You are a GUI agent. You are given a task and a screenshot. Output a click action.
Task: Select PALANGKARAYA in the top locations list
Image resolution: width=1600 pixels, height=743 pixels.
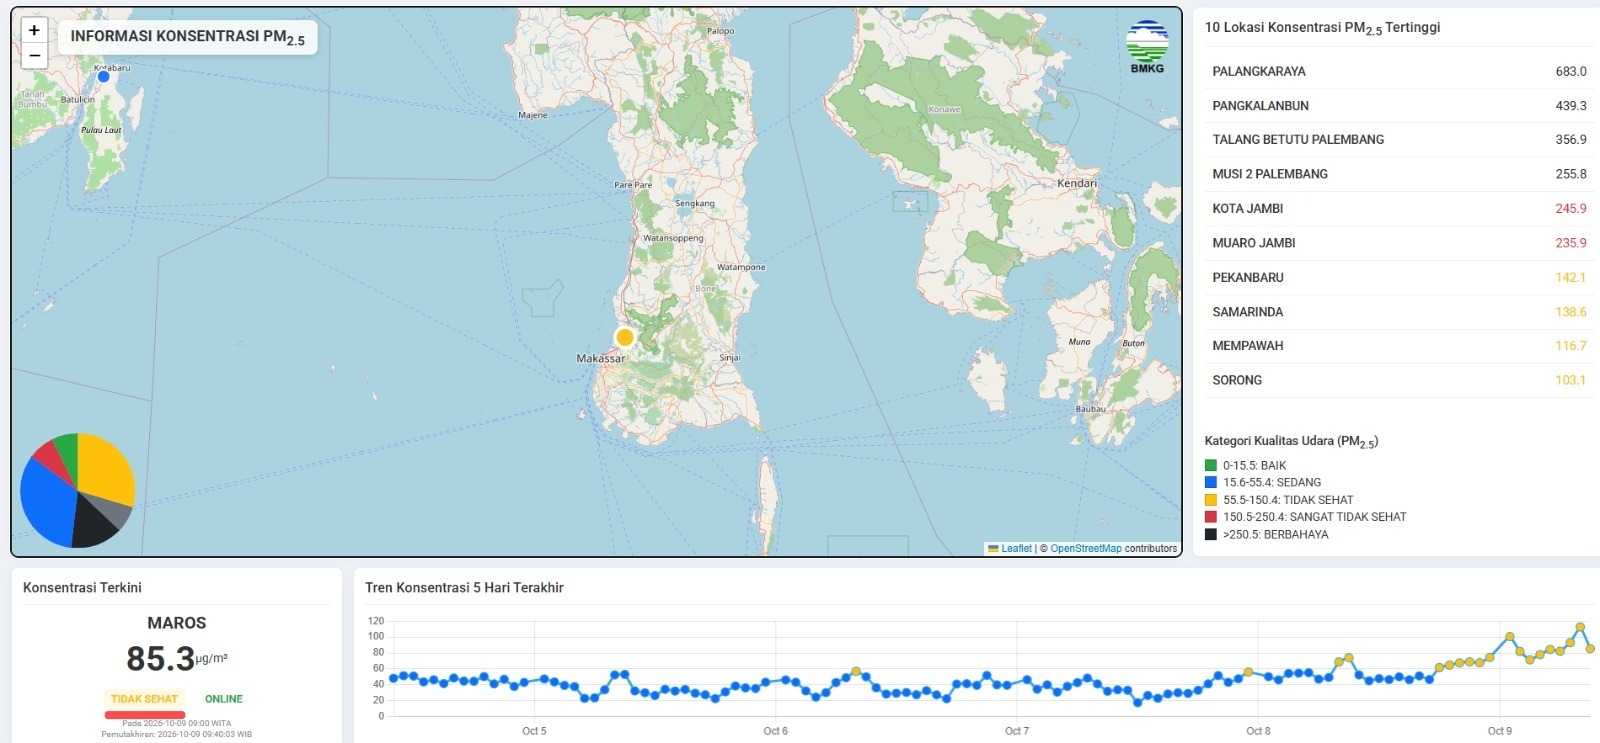point(1399,71)
